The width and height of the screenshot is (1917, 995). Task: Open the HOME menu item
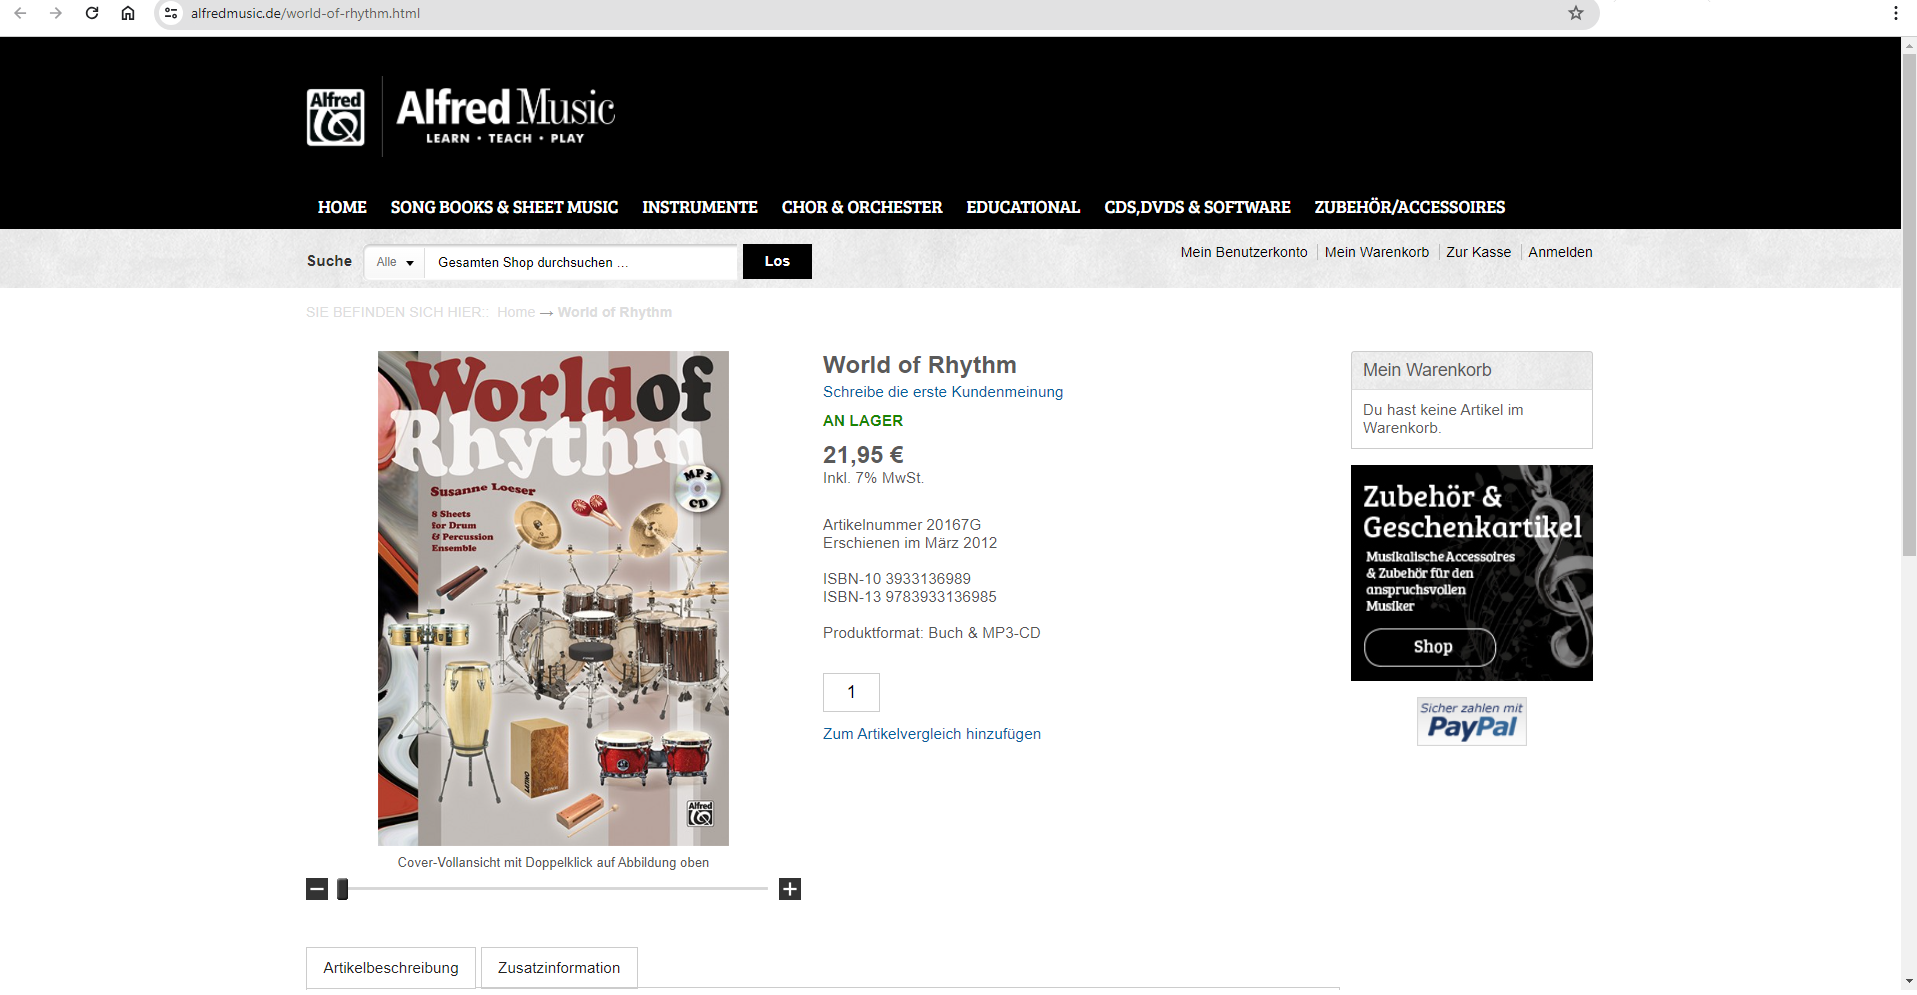(x=342, y=207)
